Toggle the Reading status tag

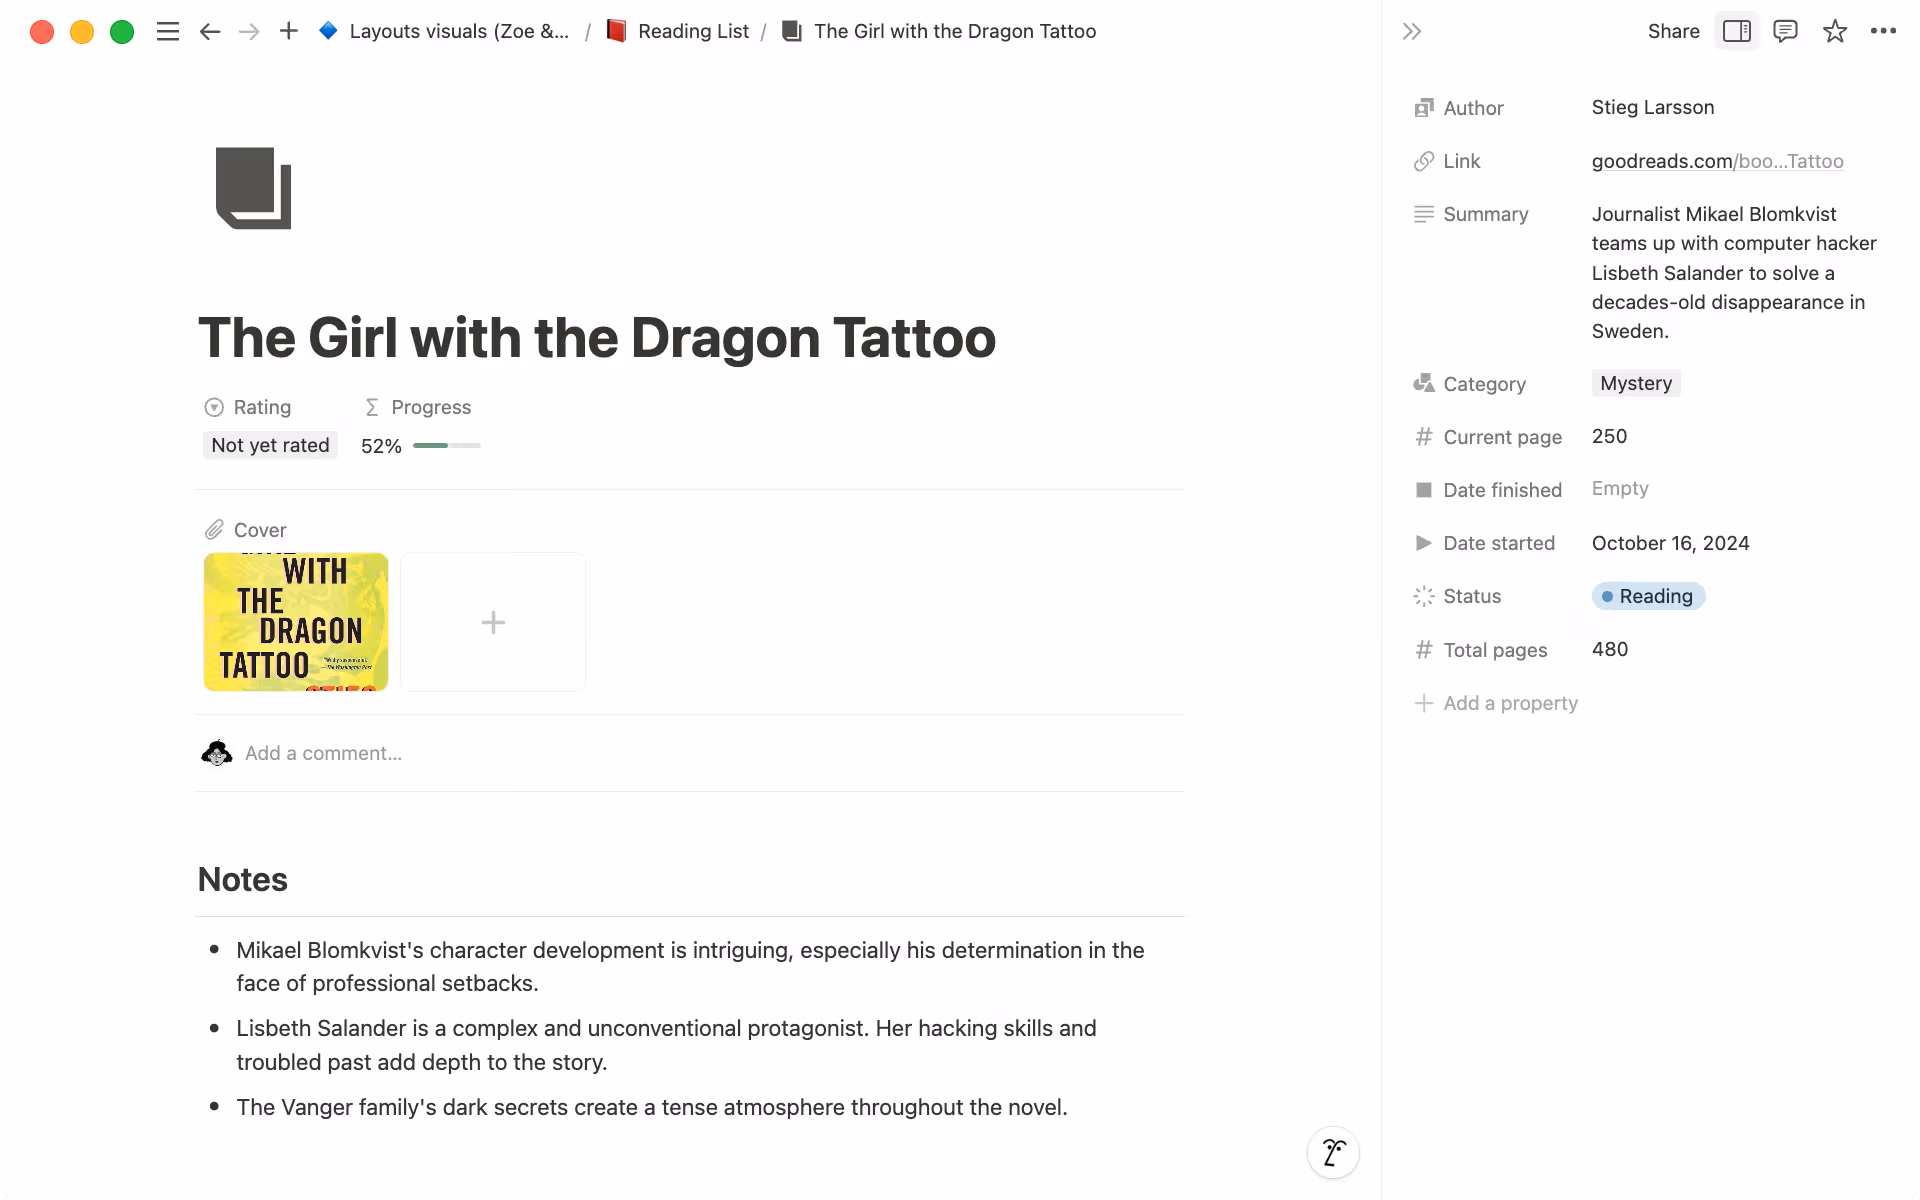[x=1648, y=596]
